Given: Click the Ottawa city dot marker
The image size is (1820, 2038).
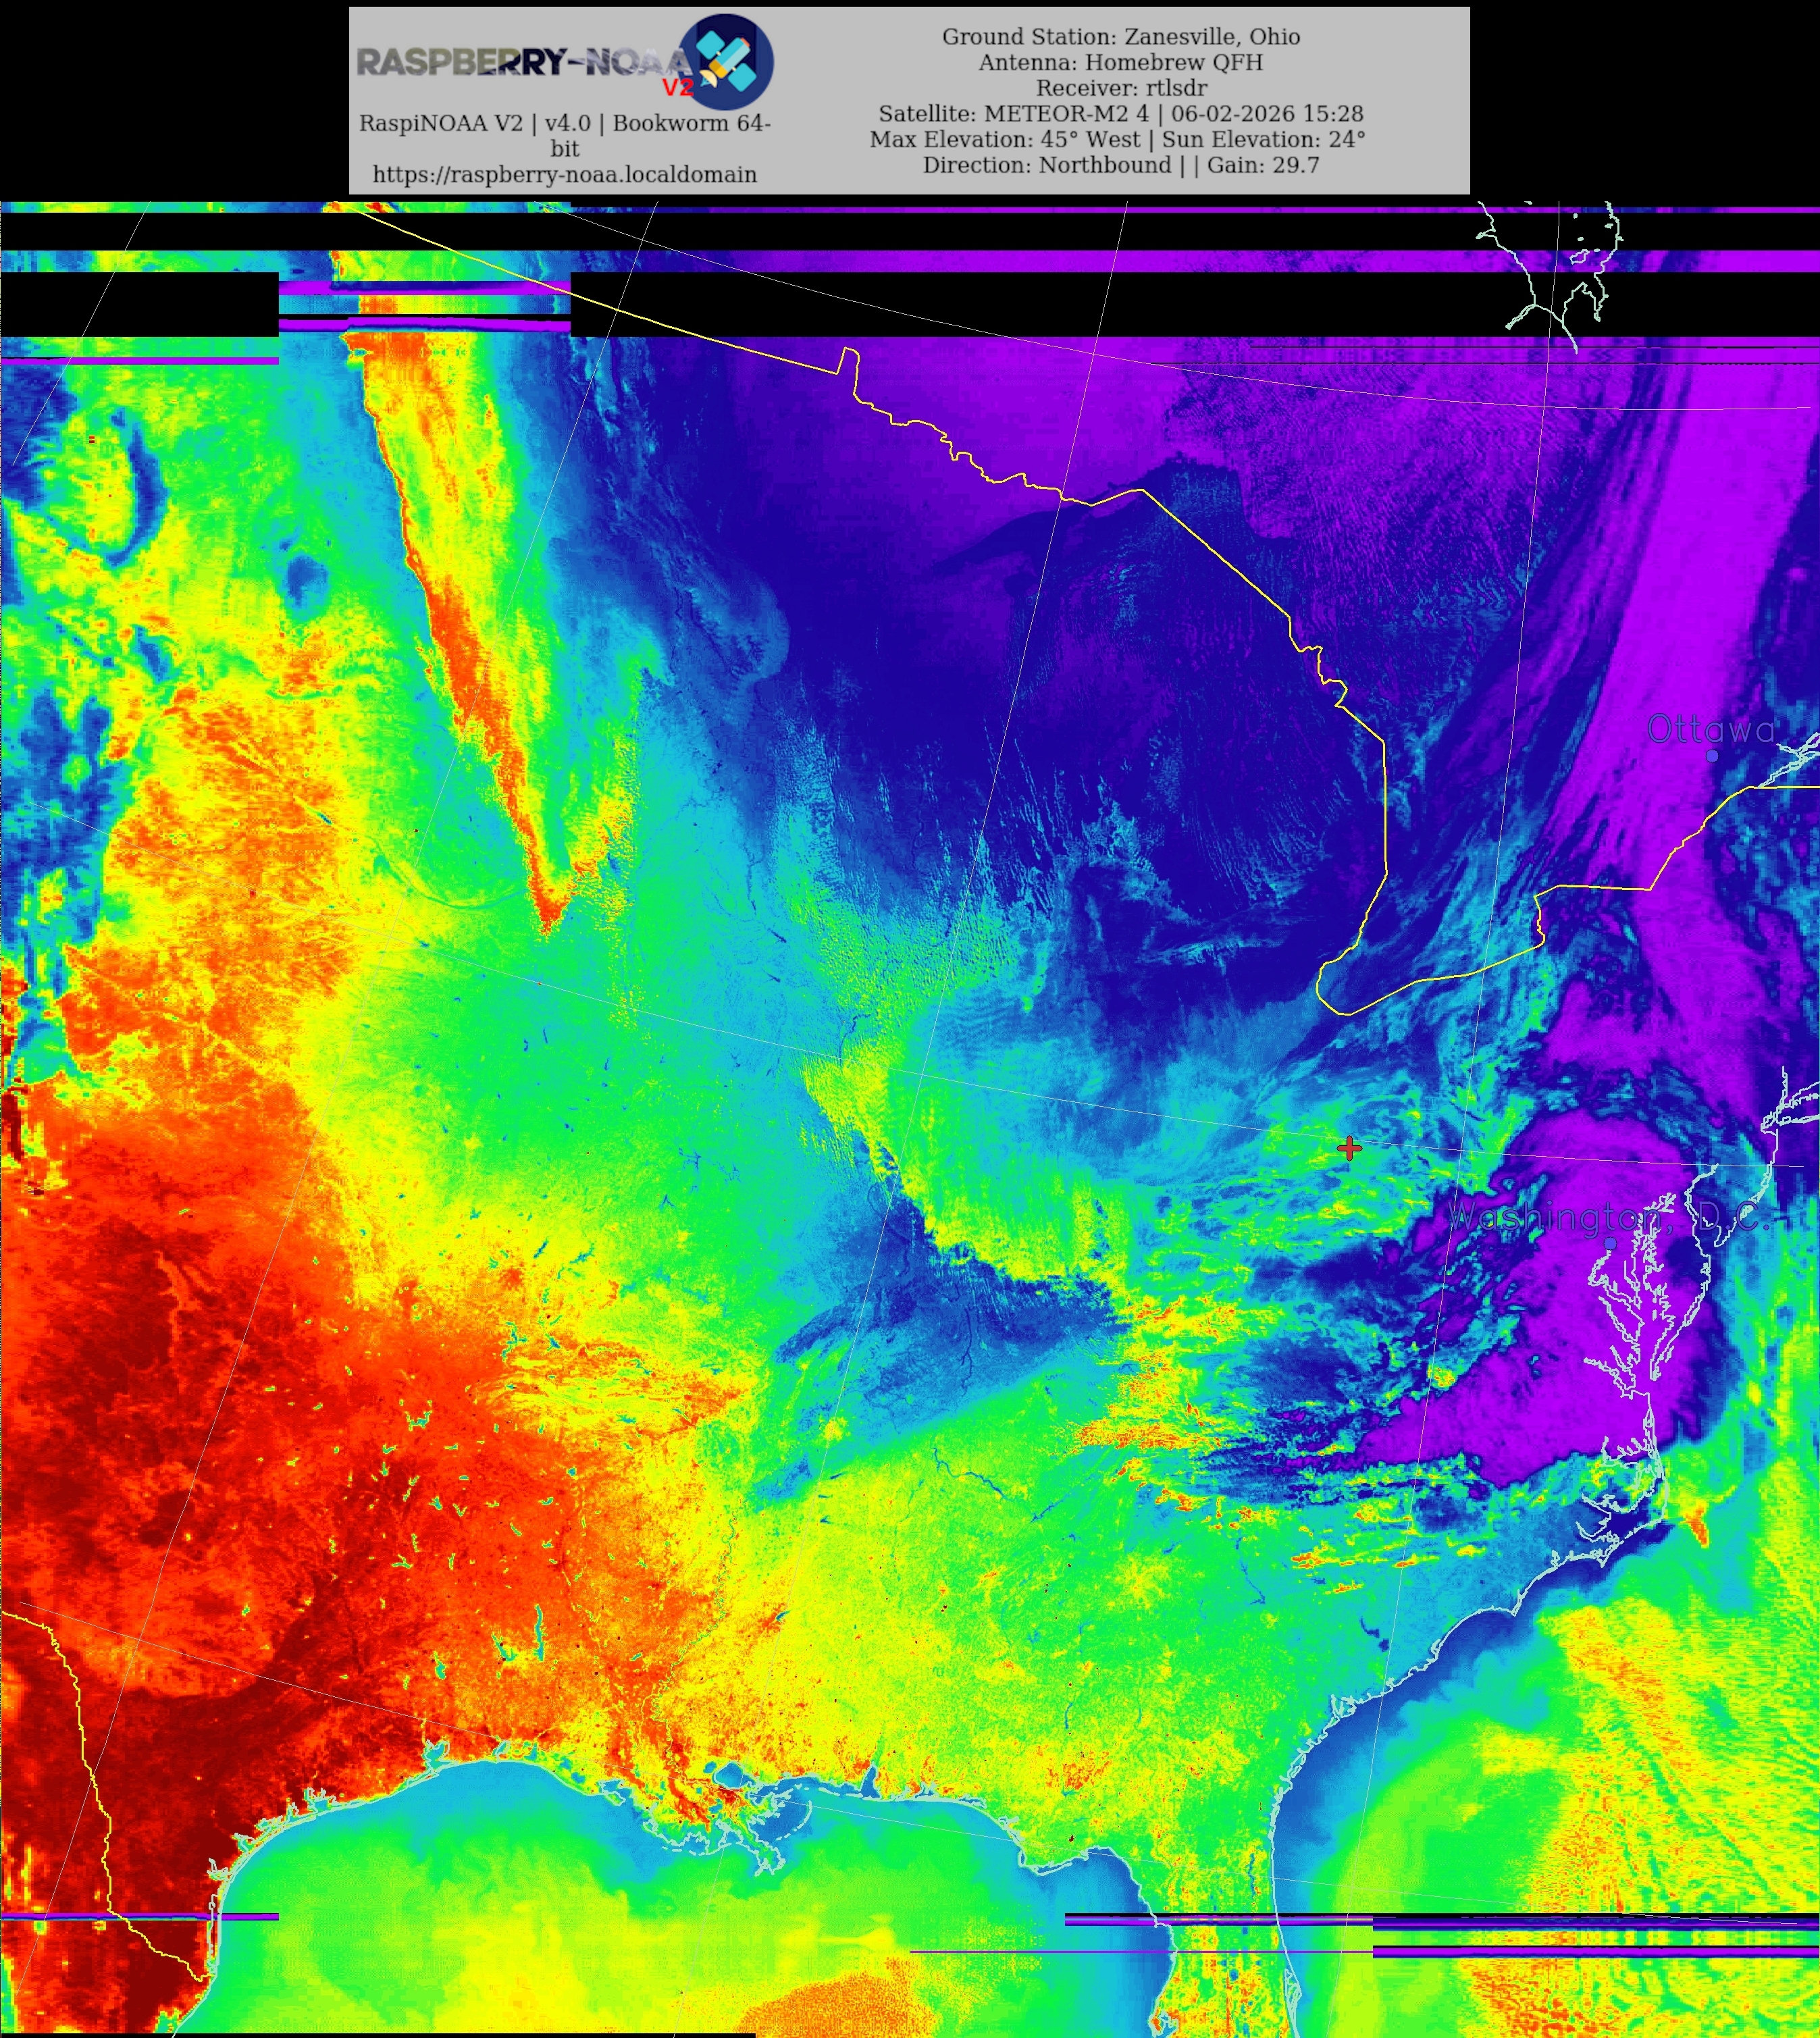Looking at the screenshot, I should [1712, 756].
